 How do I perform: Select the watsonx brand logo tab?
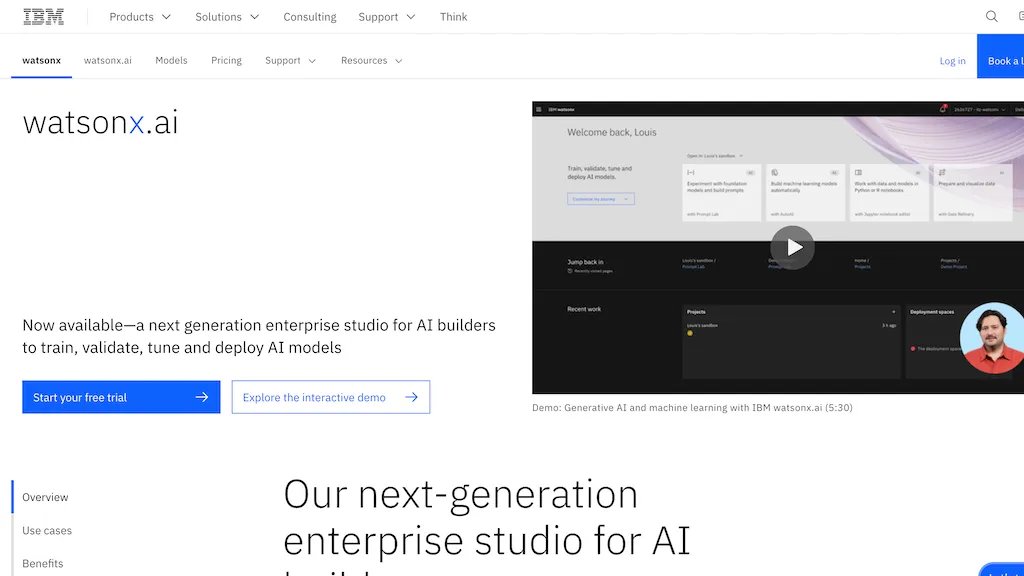click(41, 60)
